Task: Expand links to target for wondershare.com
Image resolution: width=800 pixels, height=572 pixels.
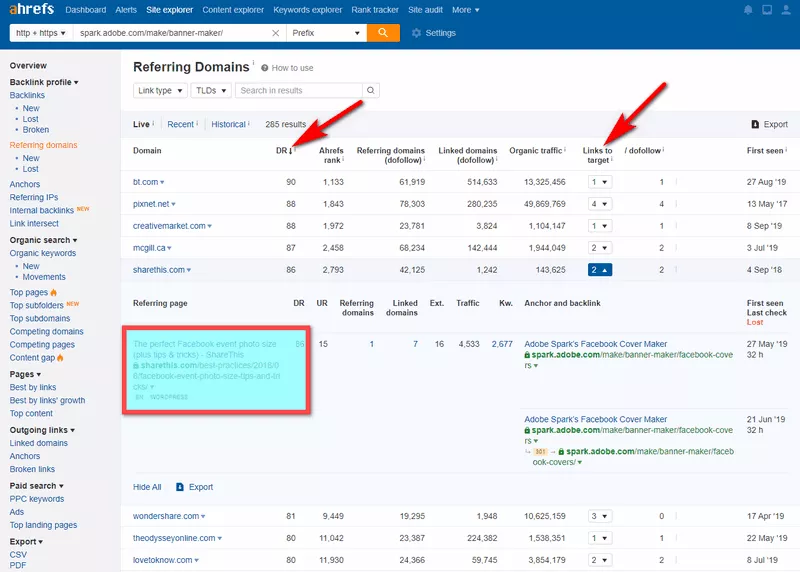Action: [x=599, y=516]
